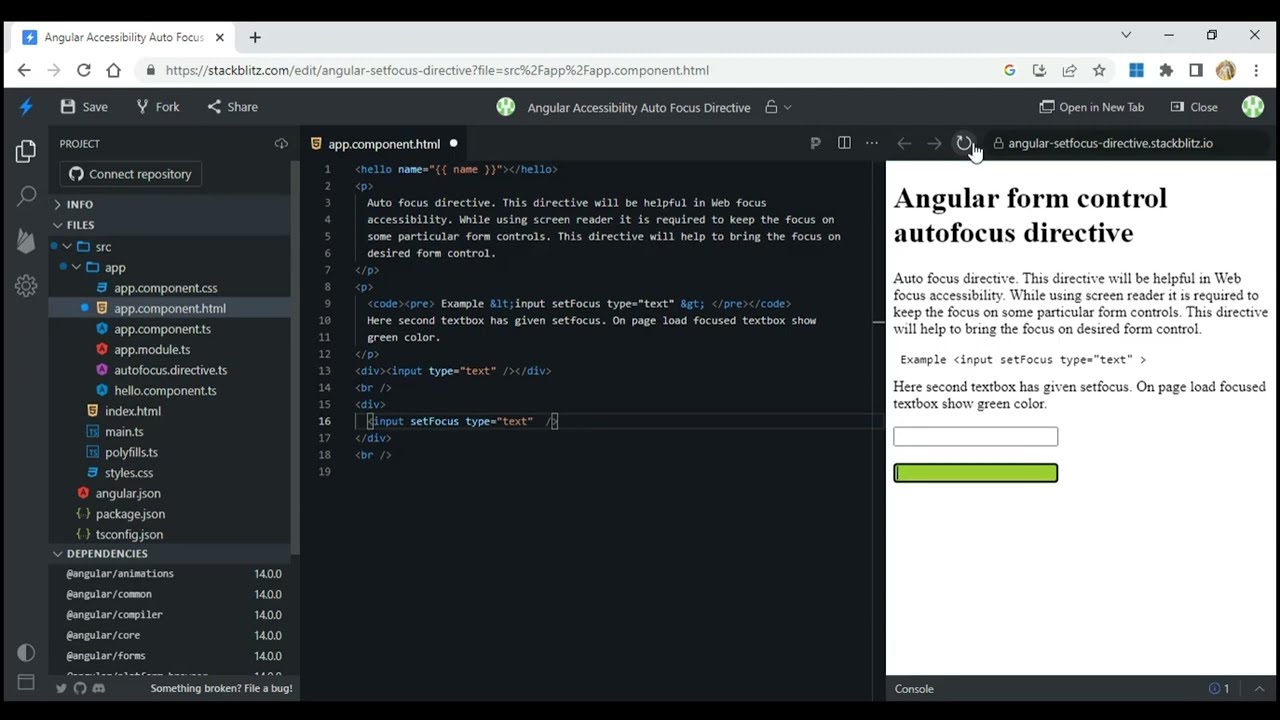Viewport: 1280px width, 720px height.
Task: Click first empty text box in preview
Action: tap(975, 436)
